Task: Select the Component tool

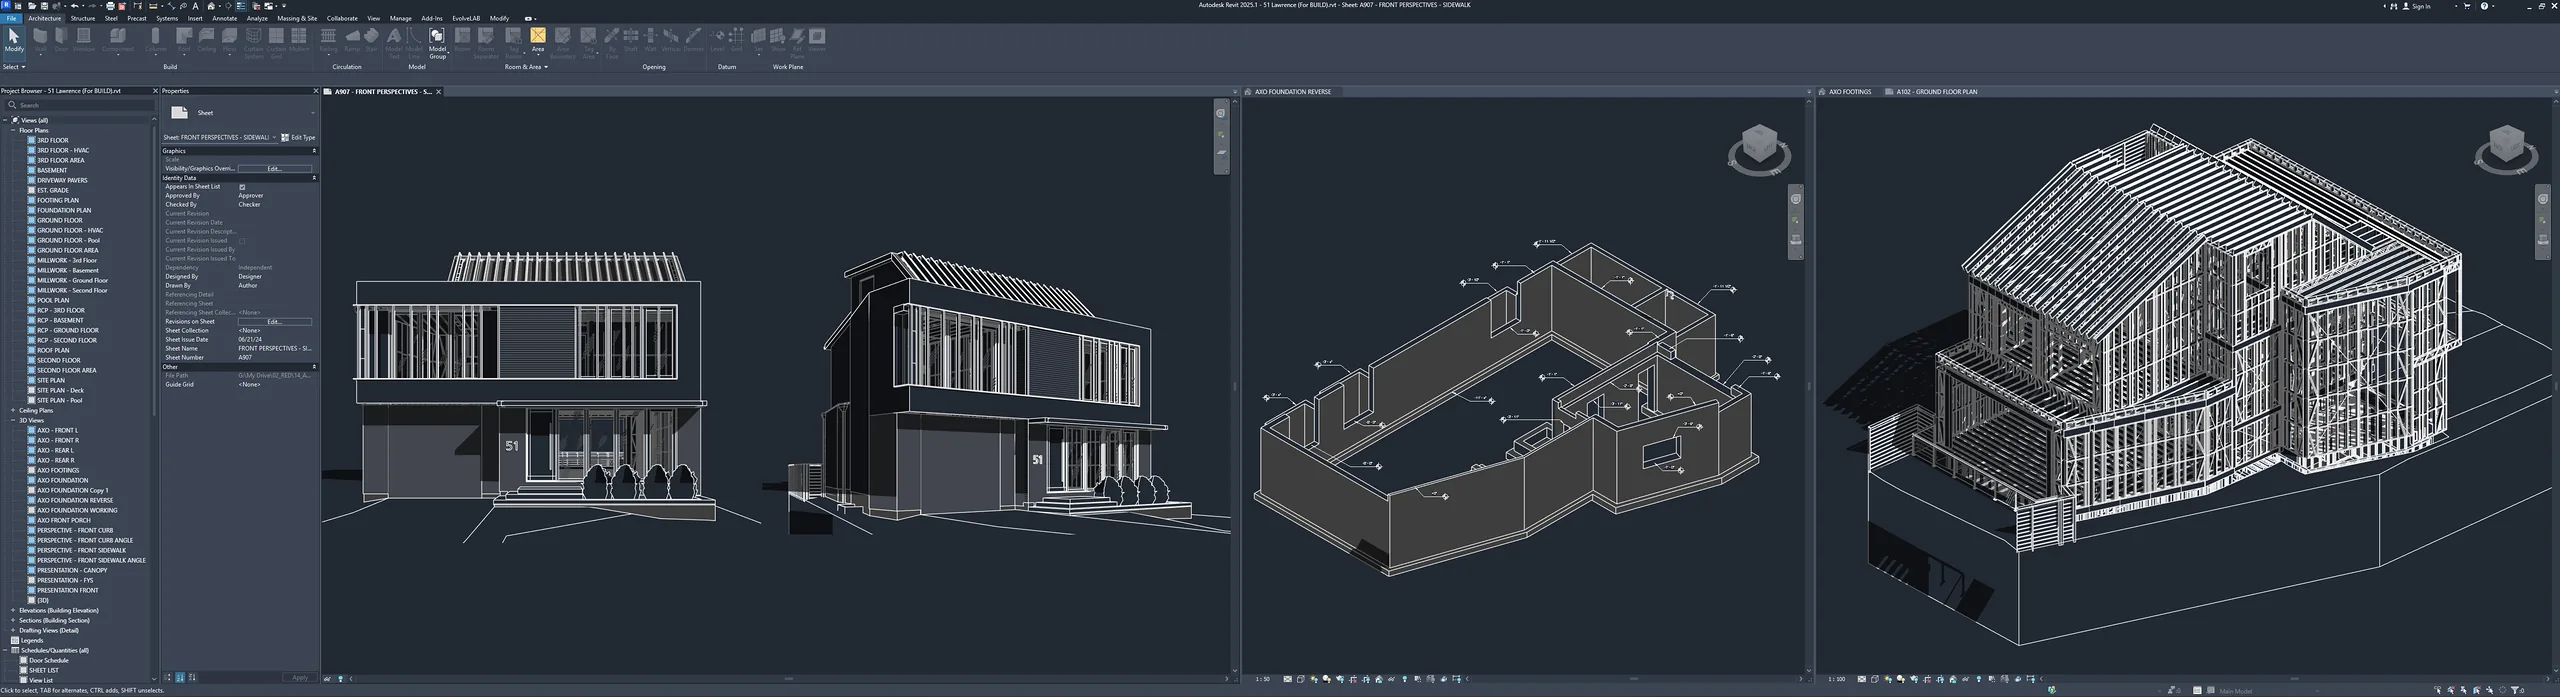Action: [x=118, y=40]
